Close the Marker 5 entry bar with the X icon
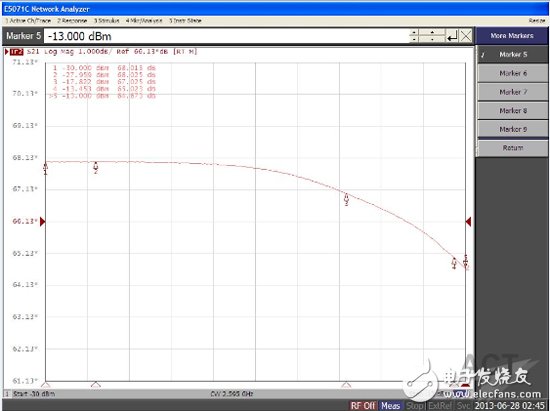 (466, 36)
